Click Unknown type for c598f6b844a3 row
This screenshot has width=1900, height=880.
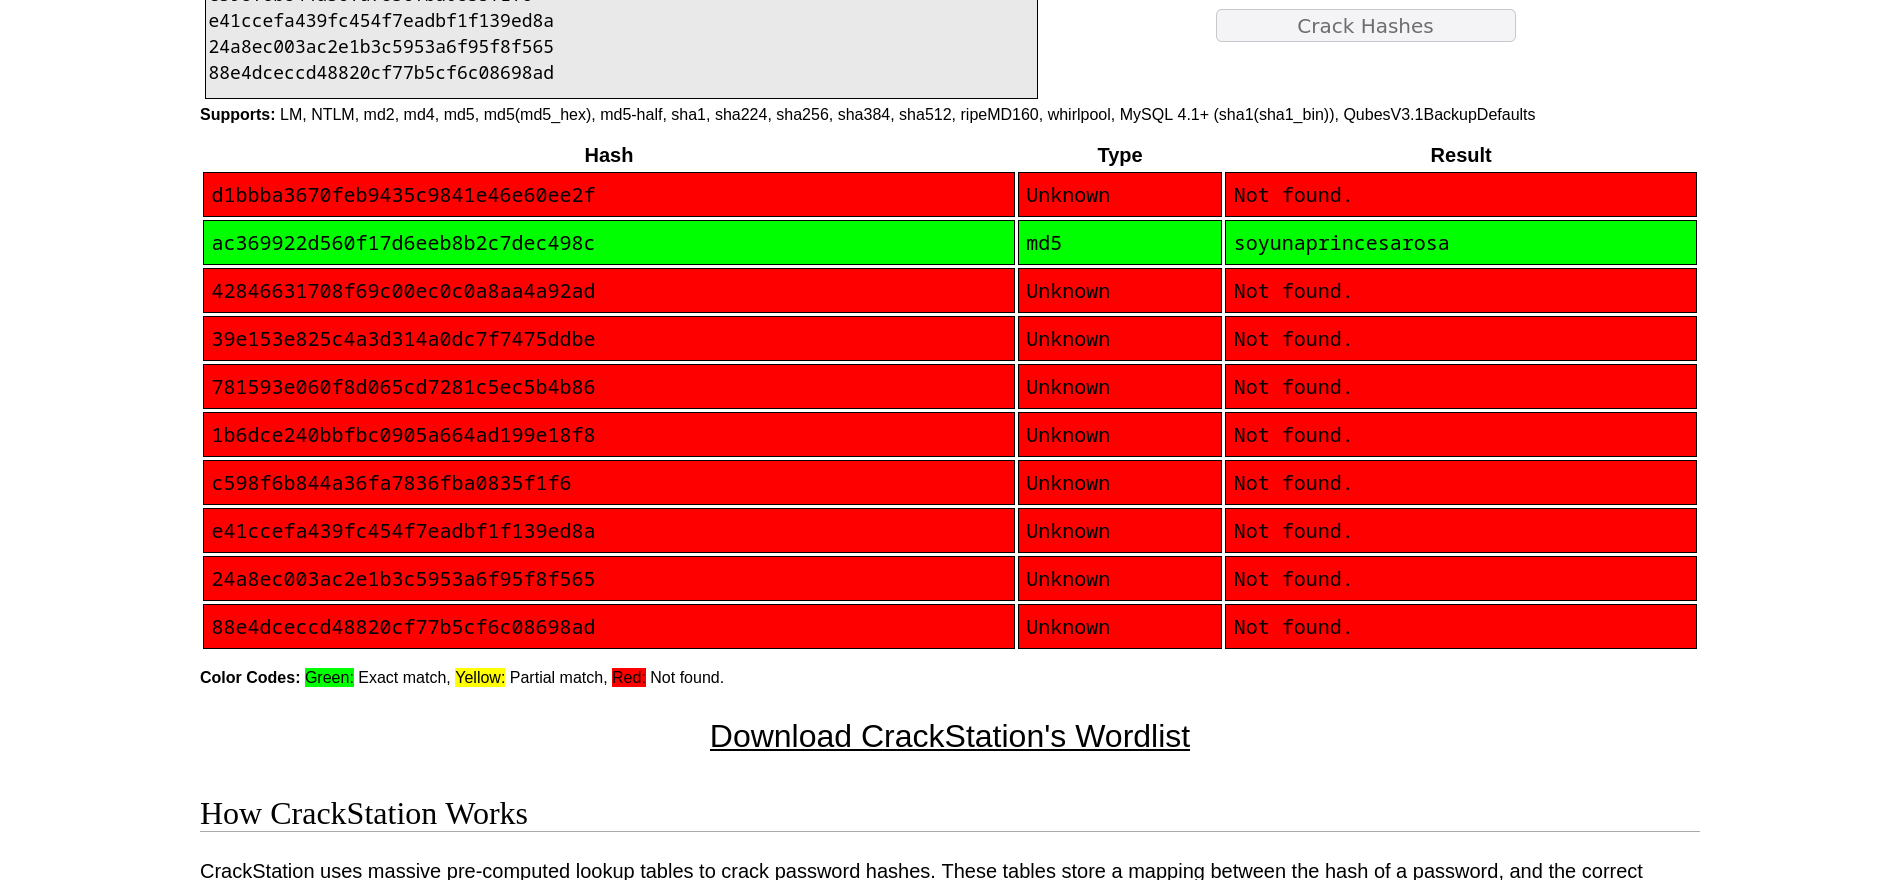(x=1120, y=483)
